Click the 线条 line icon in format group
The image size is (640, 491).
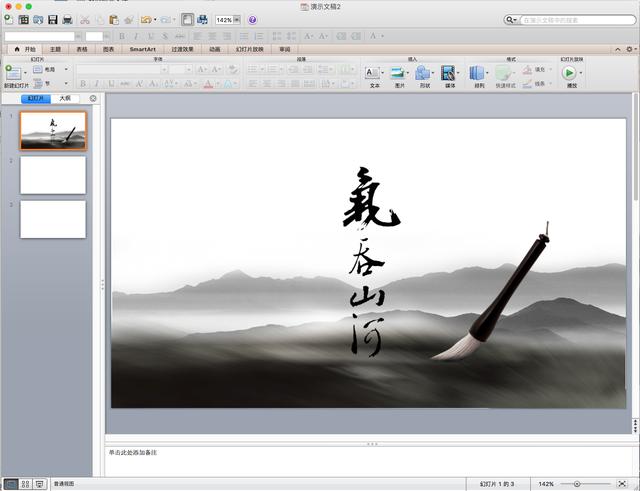pos(527,84)
